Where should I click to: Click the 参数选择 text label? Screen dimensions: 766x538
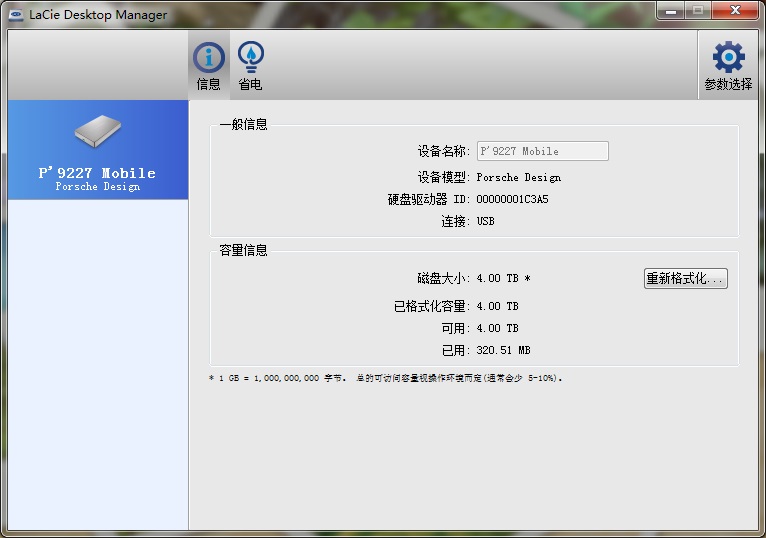point(728,85)
